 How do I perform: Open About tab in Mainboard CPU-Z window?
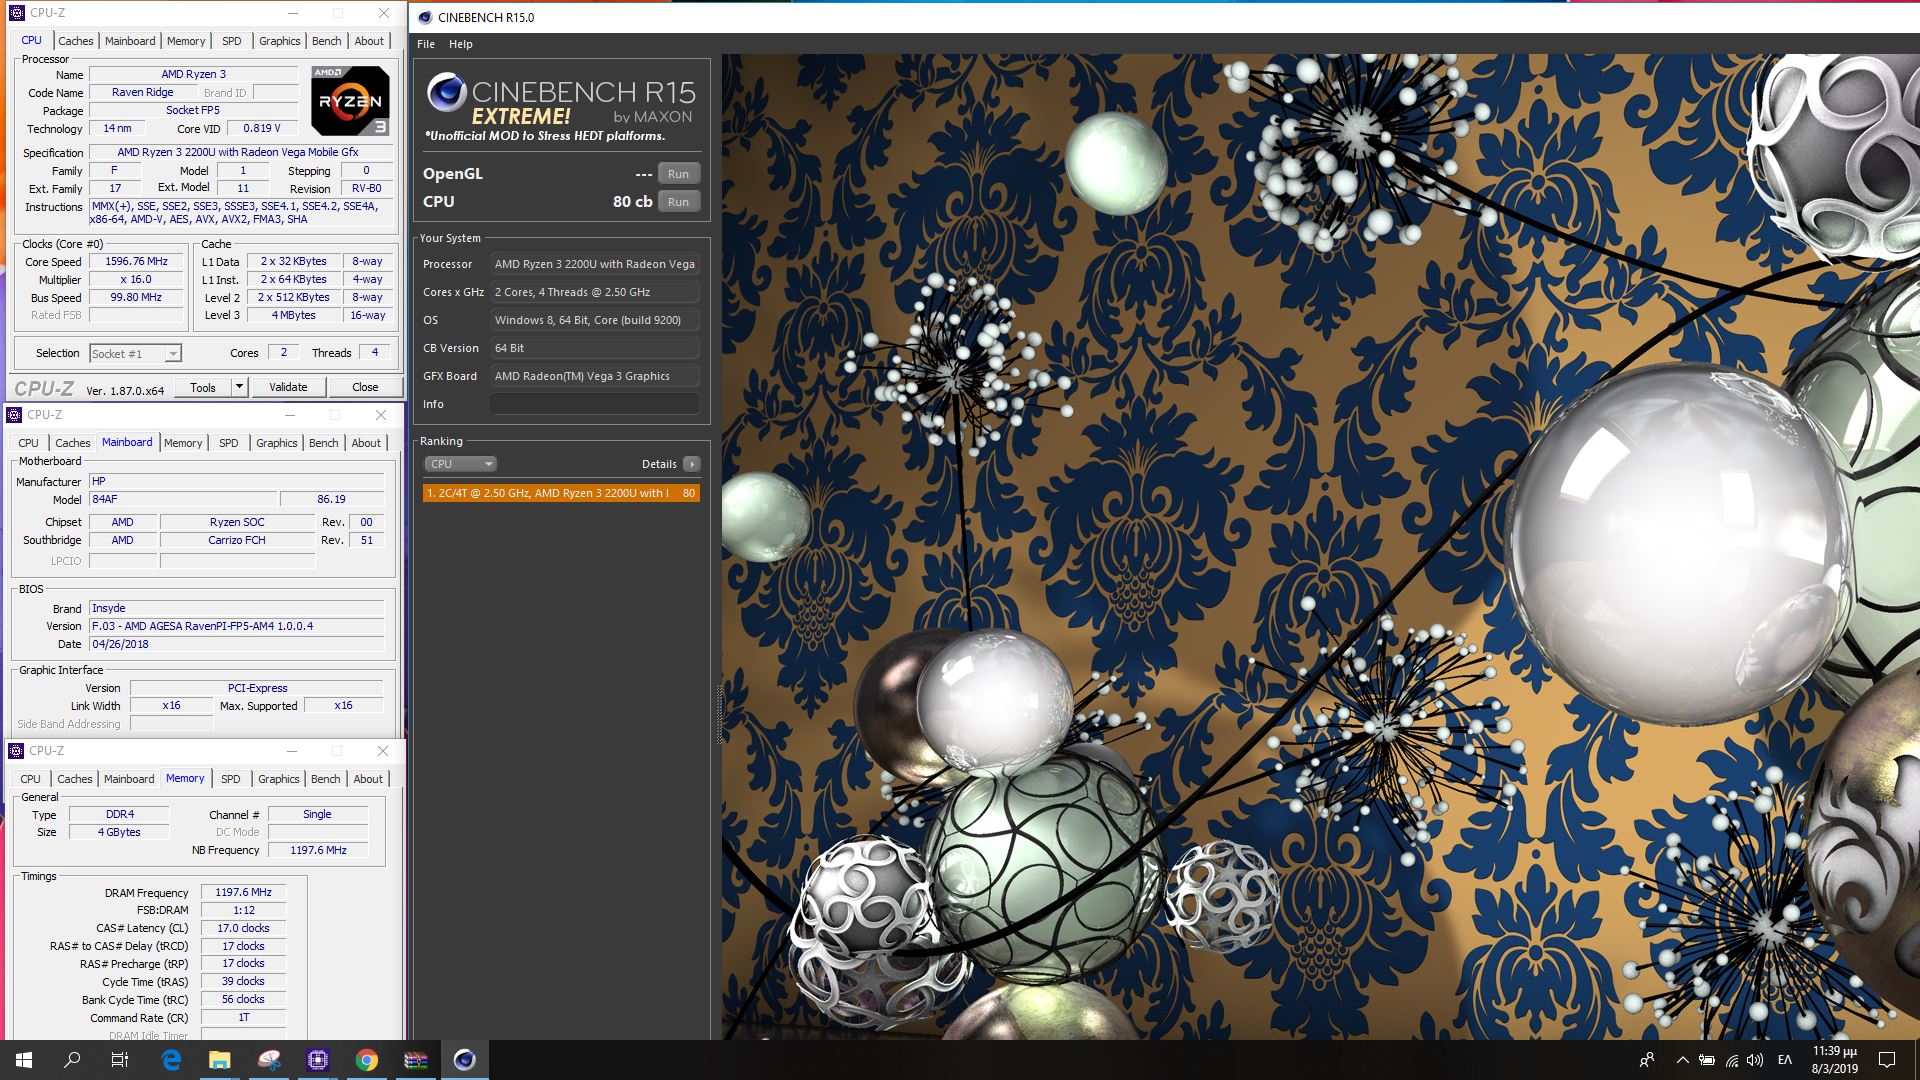tap(366, 443)
